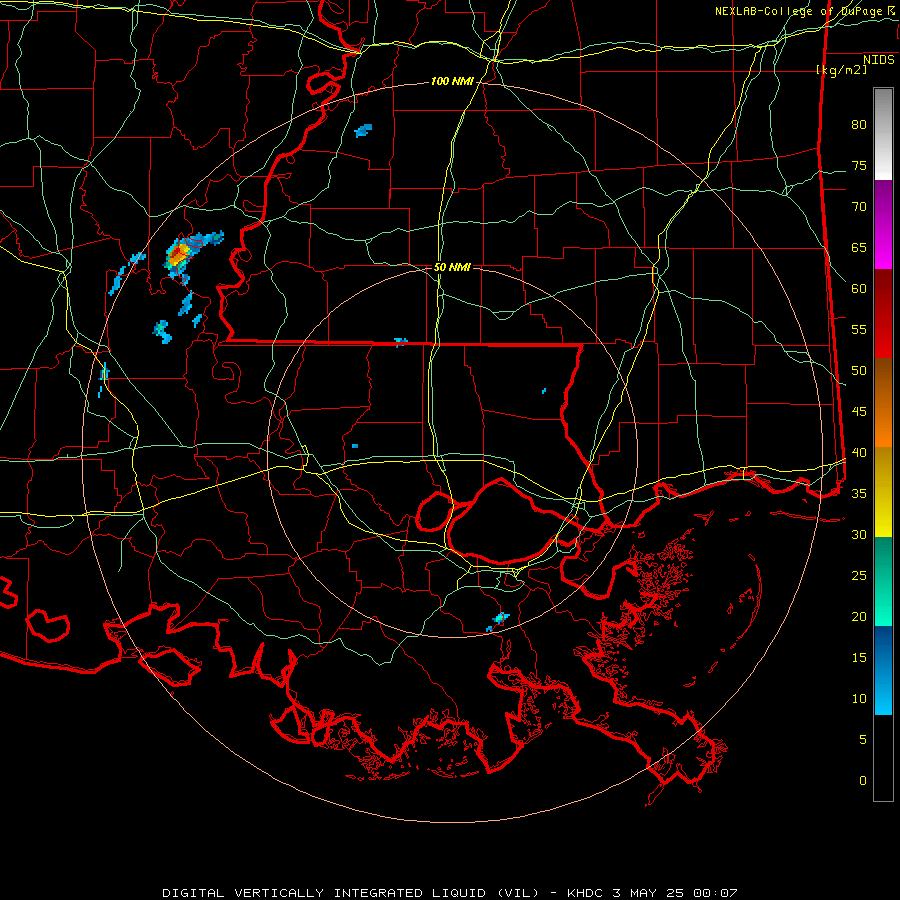Click the kg/m2 units label

point(841,70)
